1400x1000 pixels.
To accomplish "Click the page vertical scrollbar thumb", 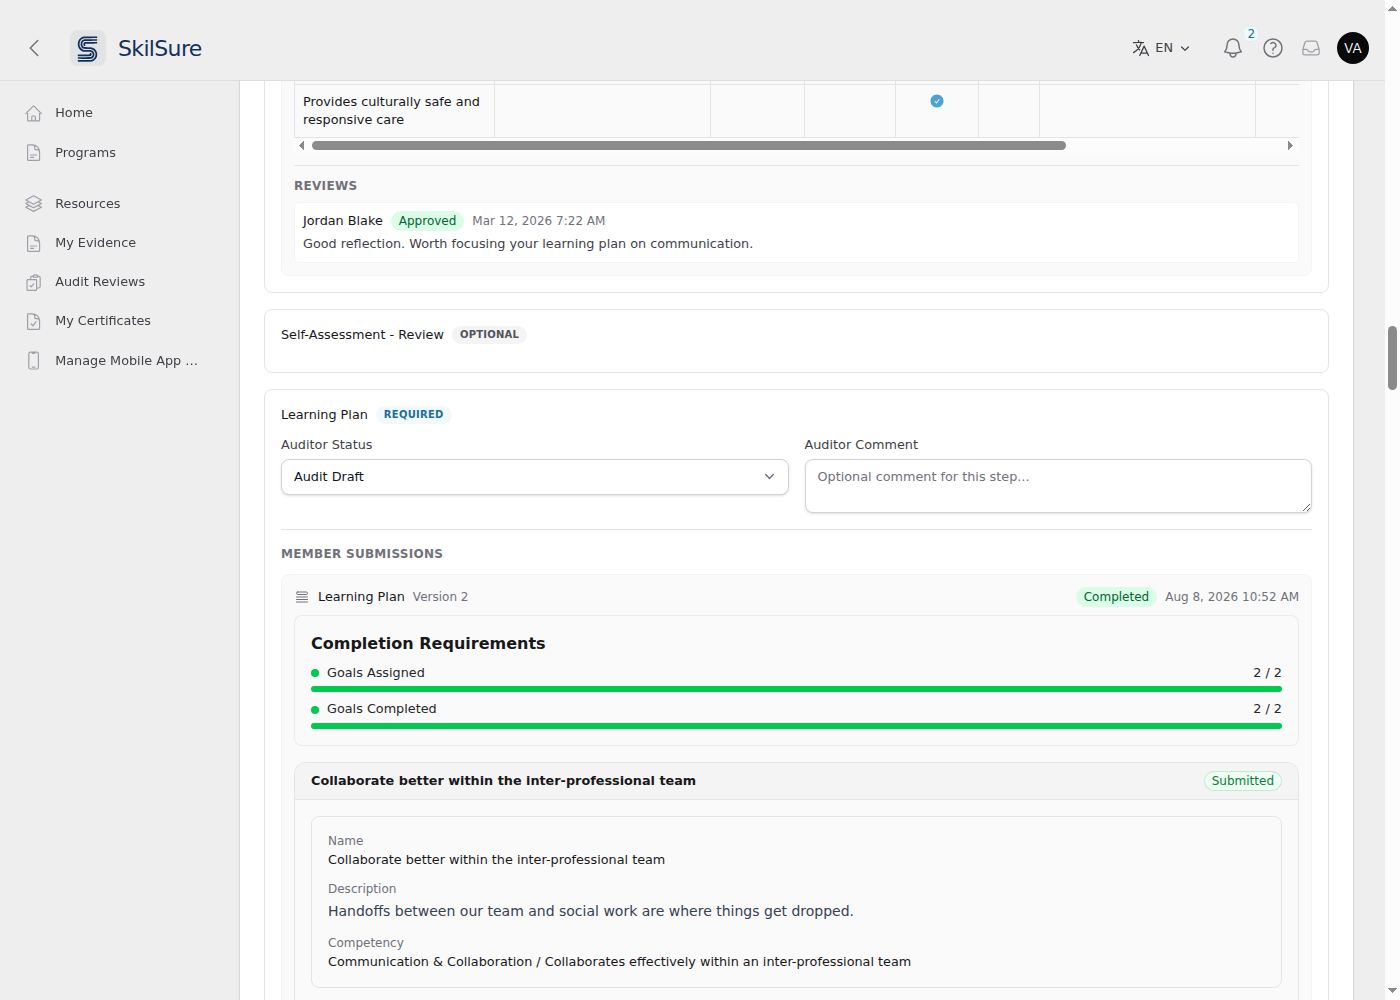I will pos(1392,357).
